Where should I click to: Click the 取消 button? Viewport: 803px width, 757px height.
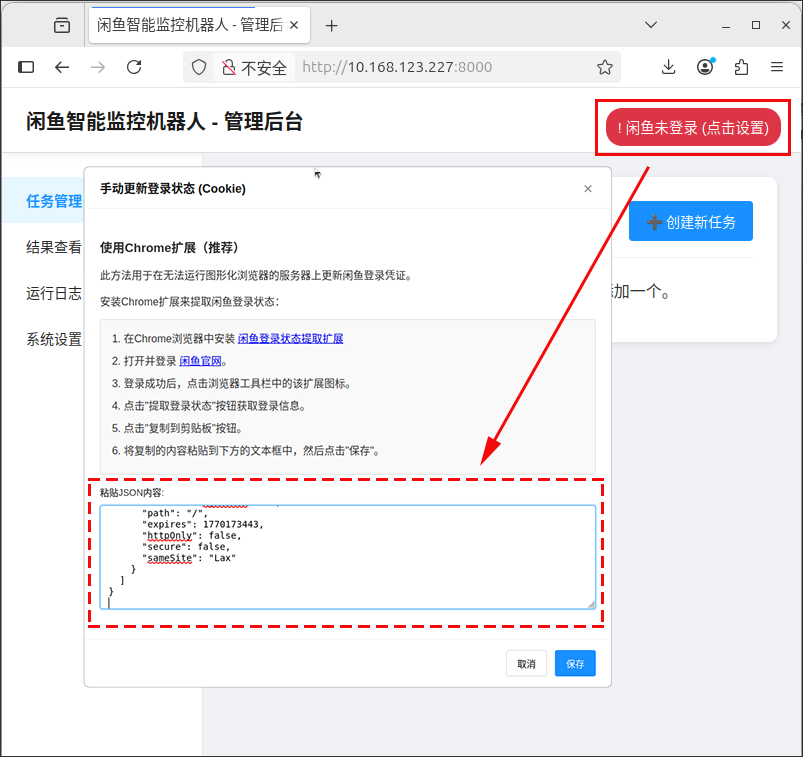tap(526, 663)
